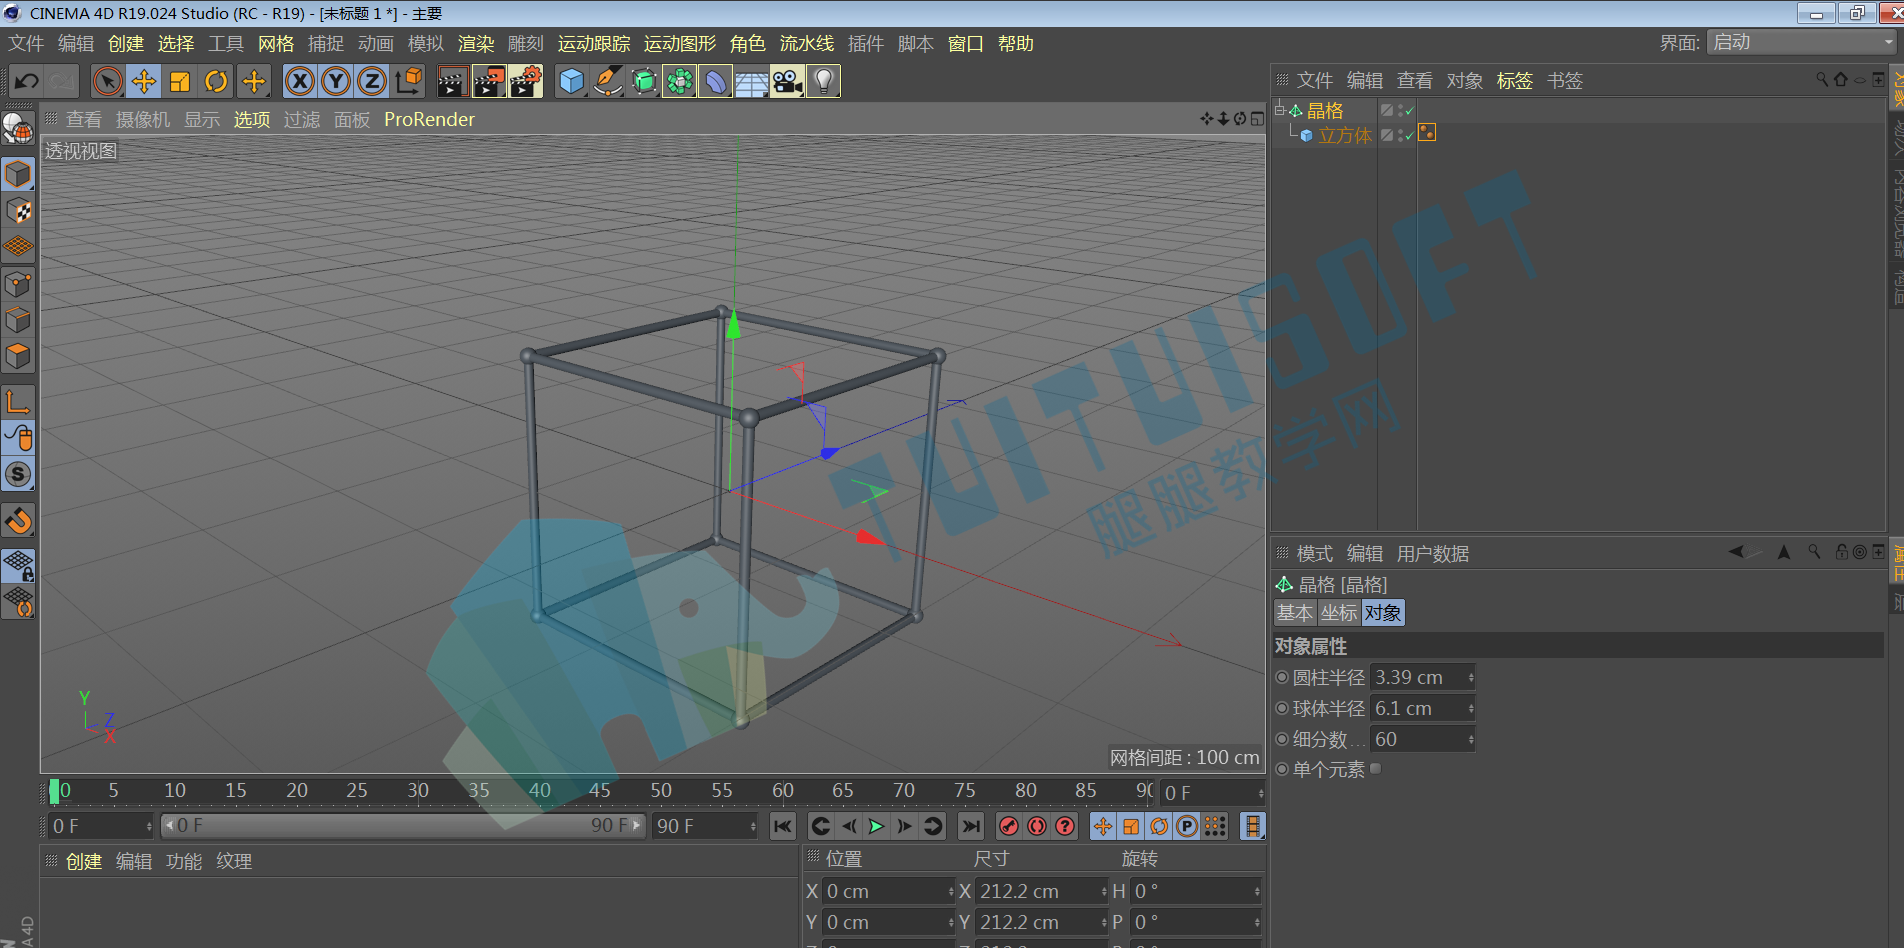Open the 运动图形 menu
1904x948 pixels.
[680, 44]
